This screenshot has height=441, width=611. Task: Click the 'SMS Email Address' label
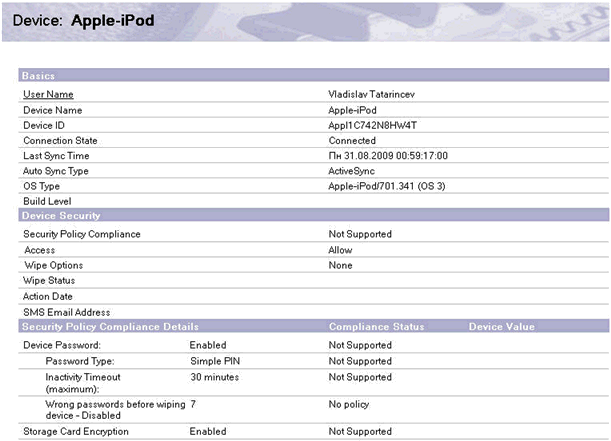67,312
